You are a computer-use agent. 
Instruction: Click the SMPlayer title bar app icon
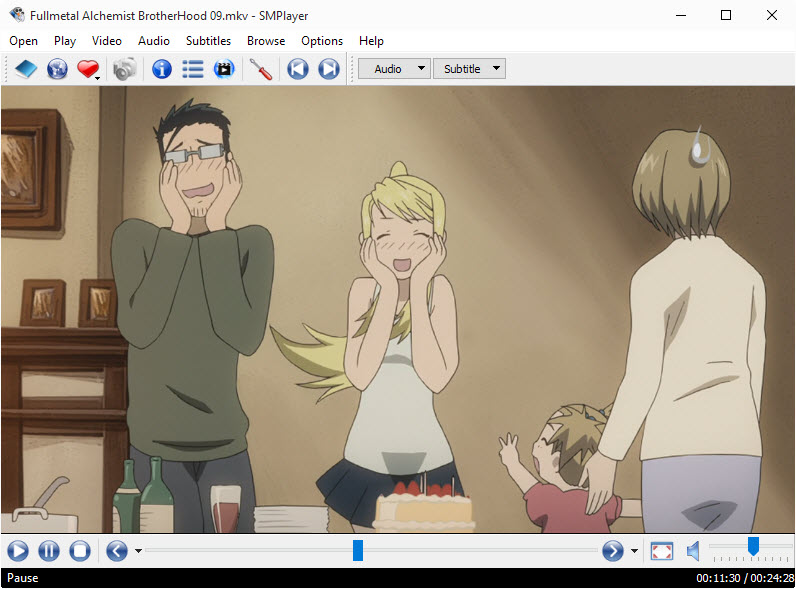[17, 15]
